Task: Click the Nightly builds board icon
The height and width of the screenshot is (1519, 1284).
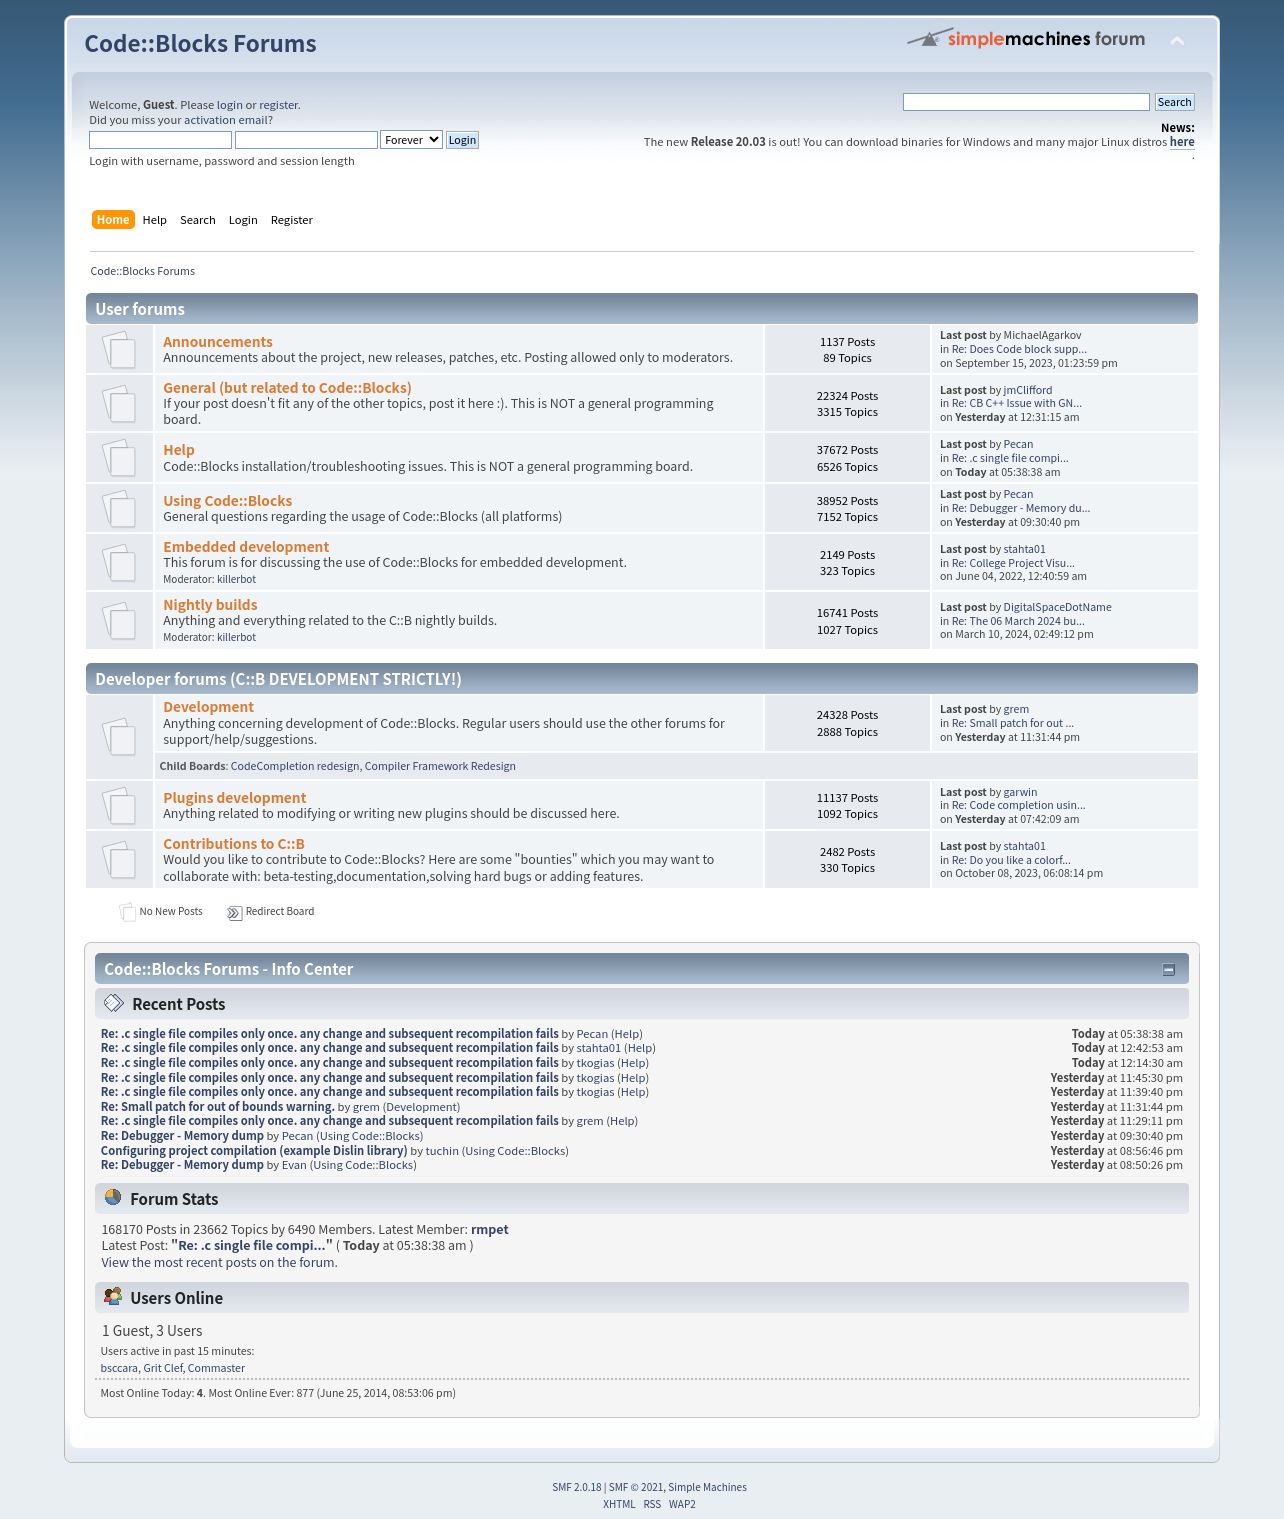Action: click(x=119, y=620)
